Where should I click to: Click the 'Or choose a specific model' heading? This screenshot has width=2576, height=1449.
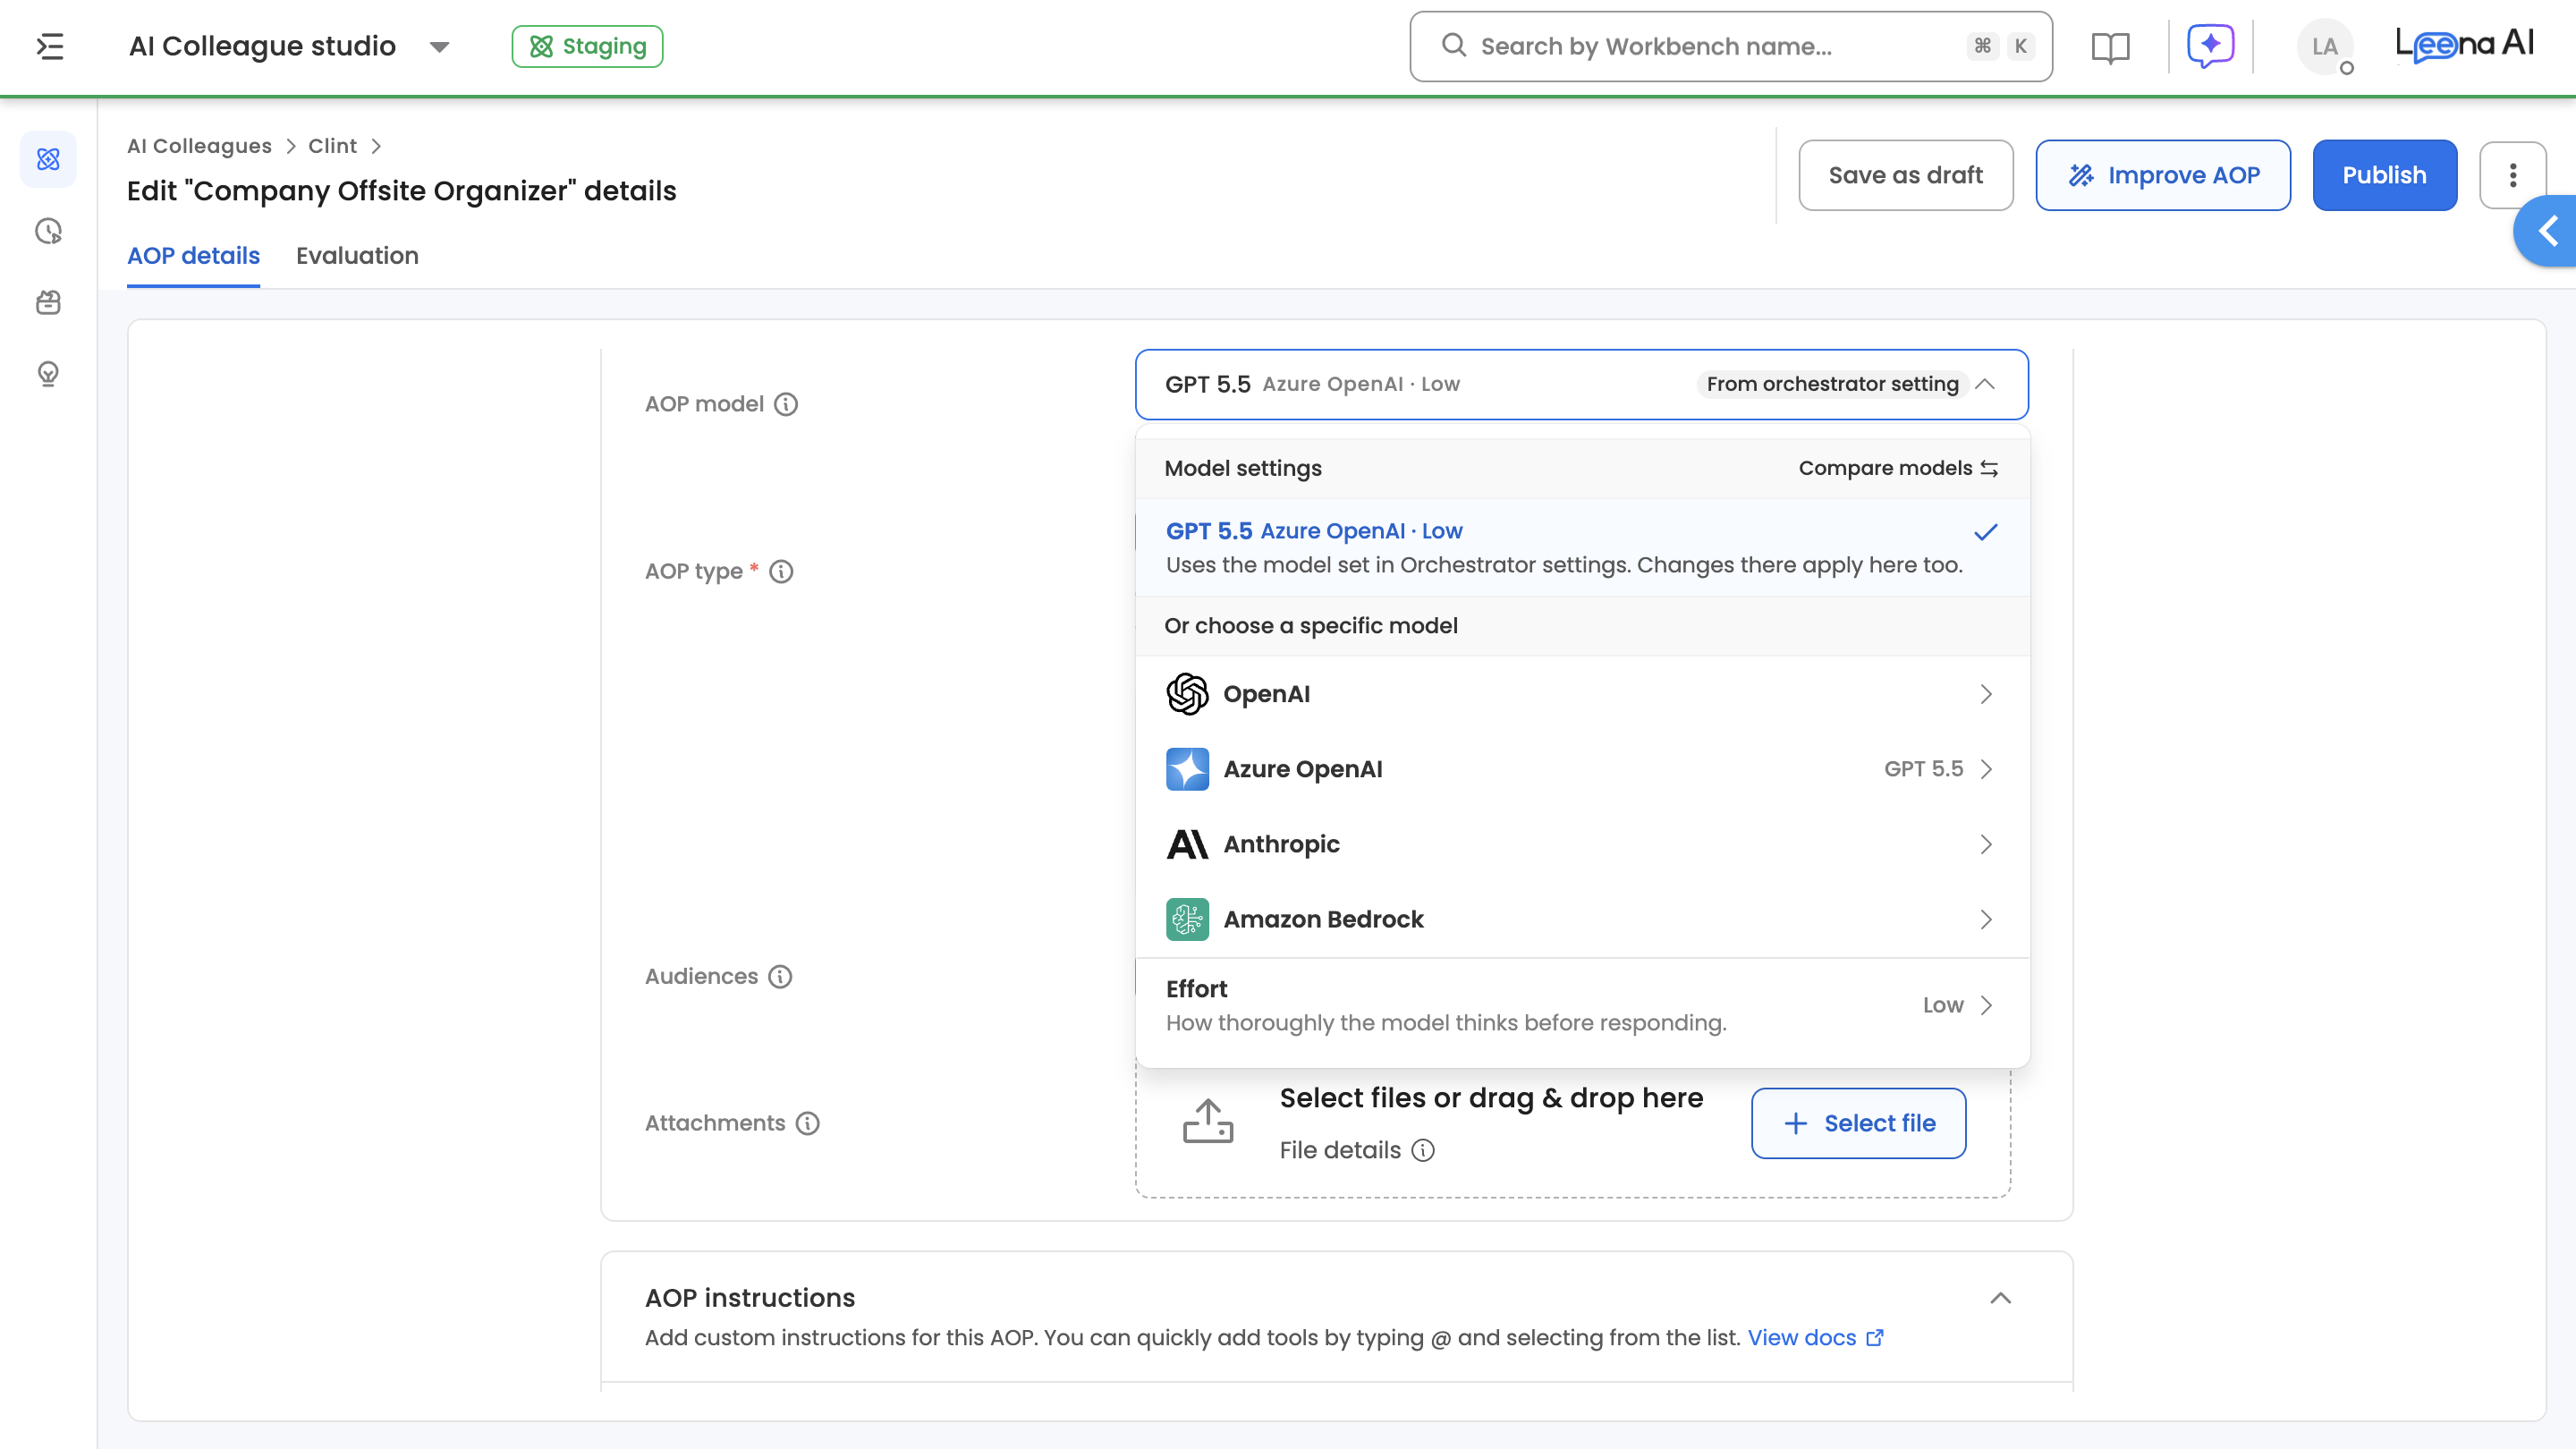[x=1310, y=626]
